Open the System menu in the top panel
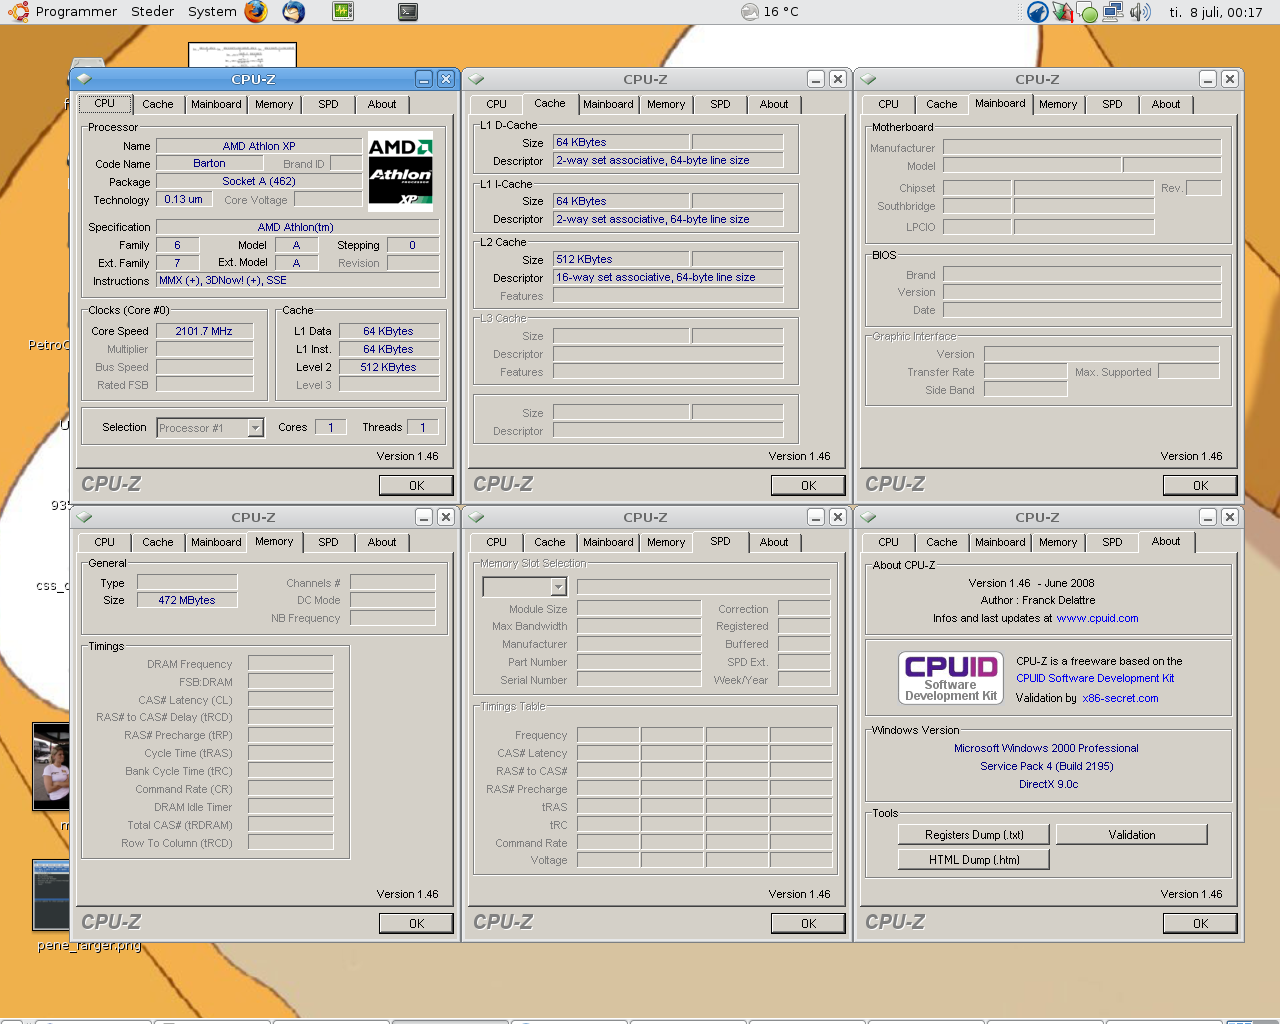 (212, 12)
